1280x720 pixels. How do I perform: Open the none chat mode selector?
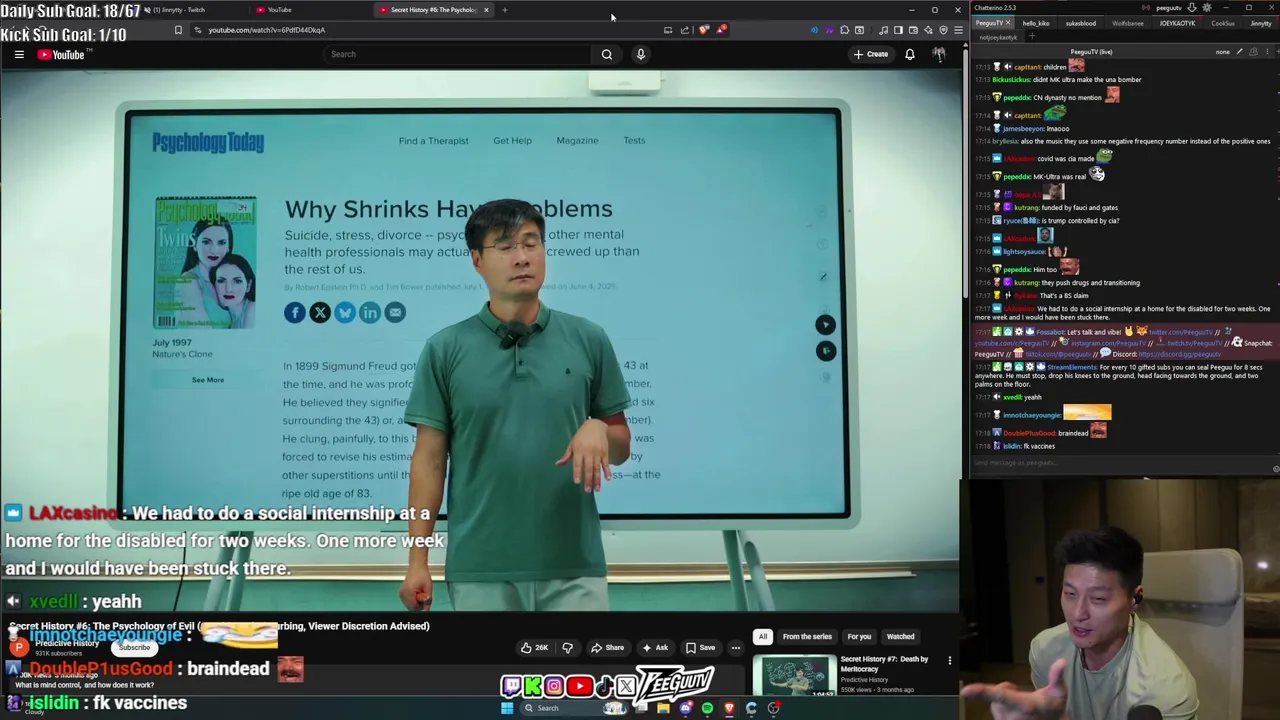[1222, 52]
